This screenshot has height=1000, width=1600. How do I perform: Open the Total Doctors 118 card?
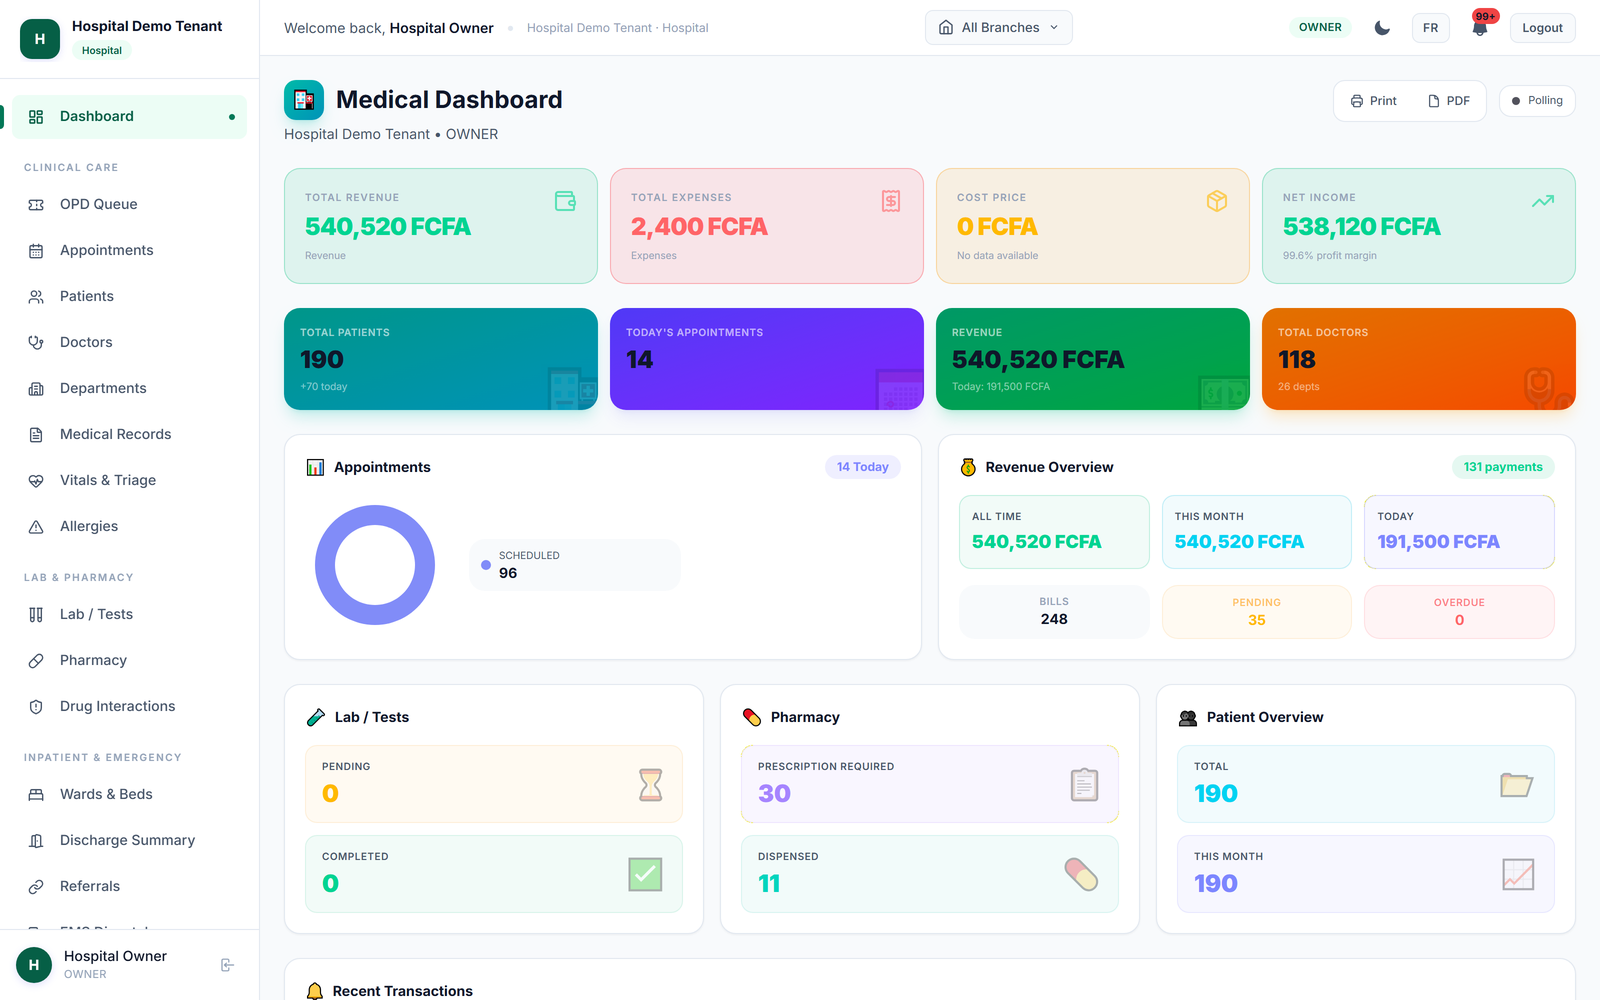1419,359
